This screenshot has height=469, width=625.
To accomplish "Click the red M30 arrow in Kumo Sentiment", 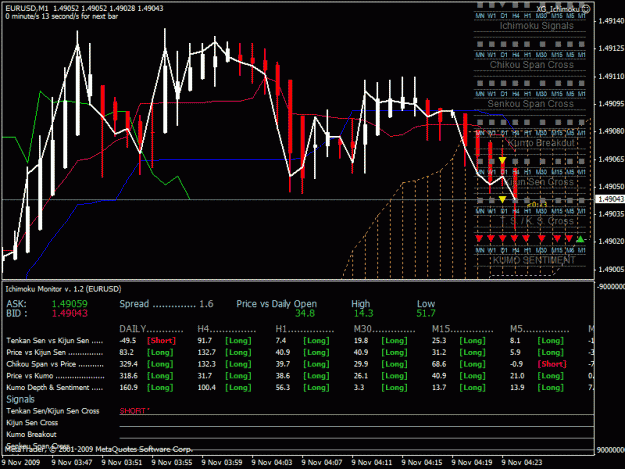I will pyautogui.click(x=541, y=238).
